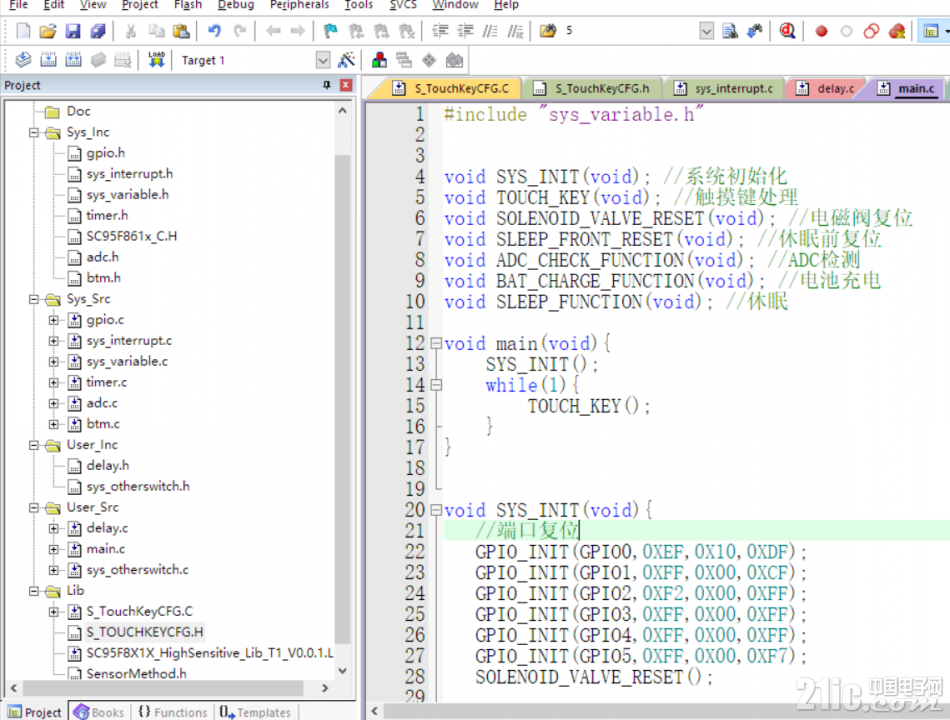Download to flash LOAD icon
950x720 pixels.
point(156,60)
